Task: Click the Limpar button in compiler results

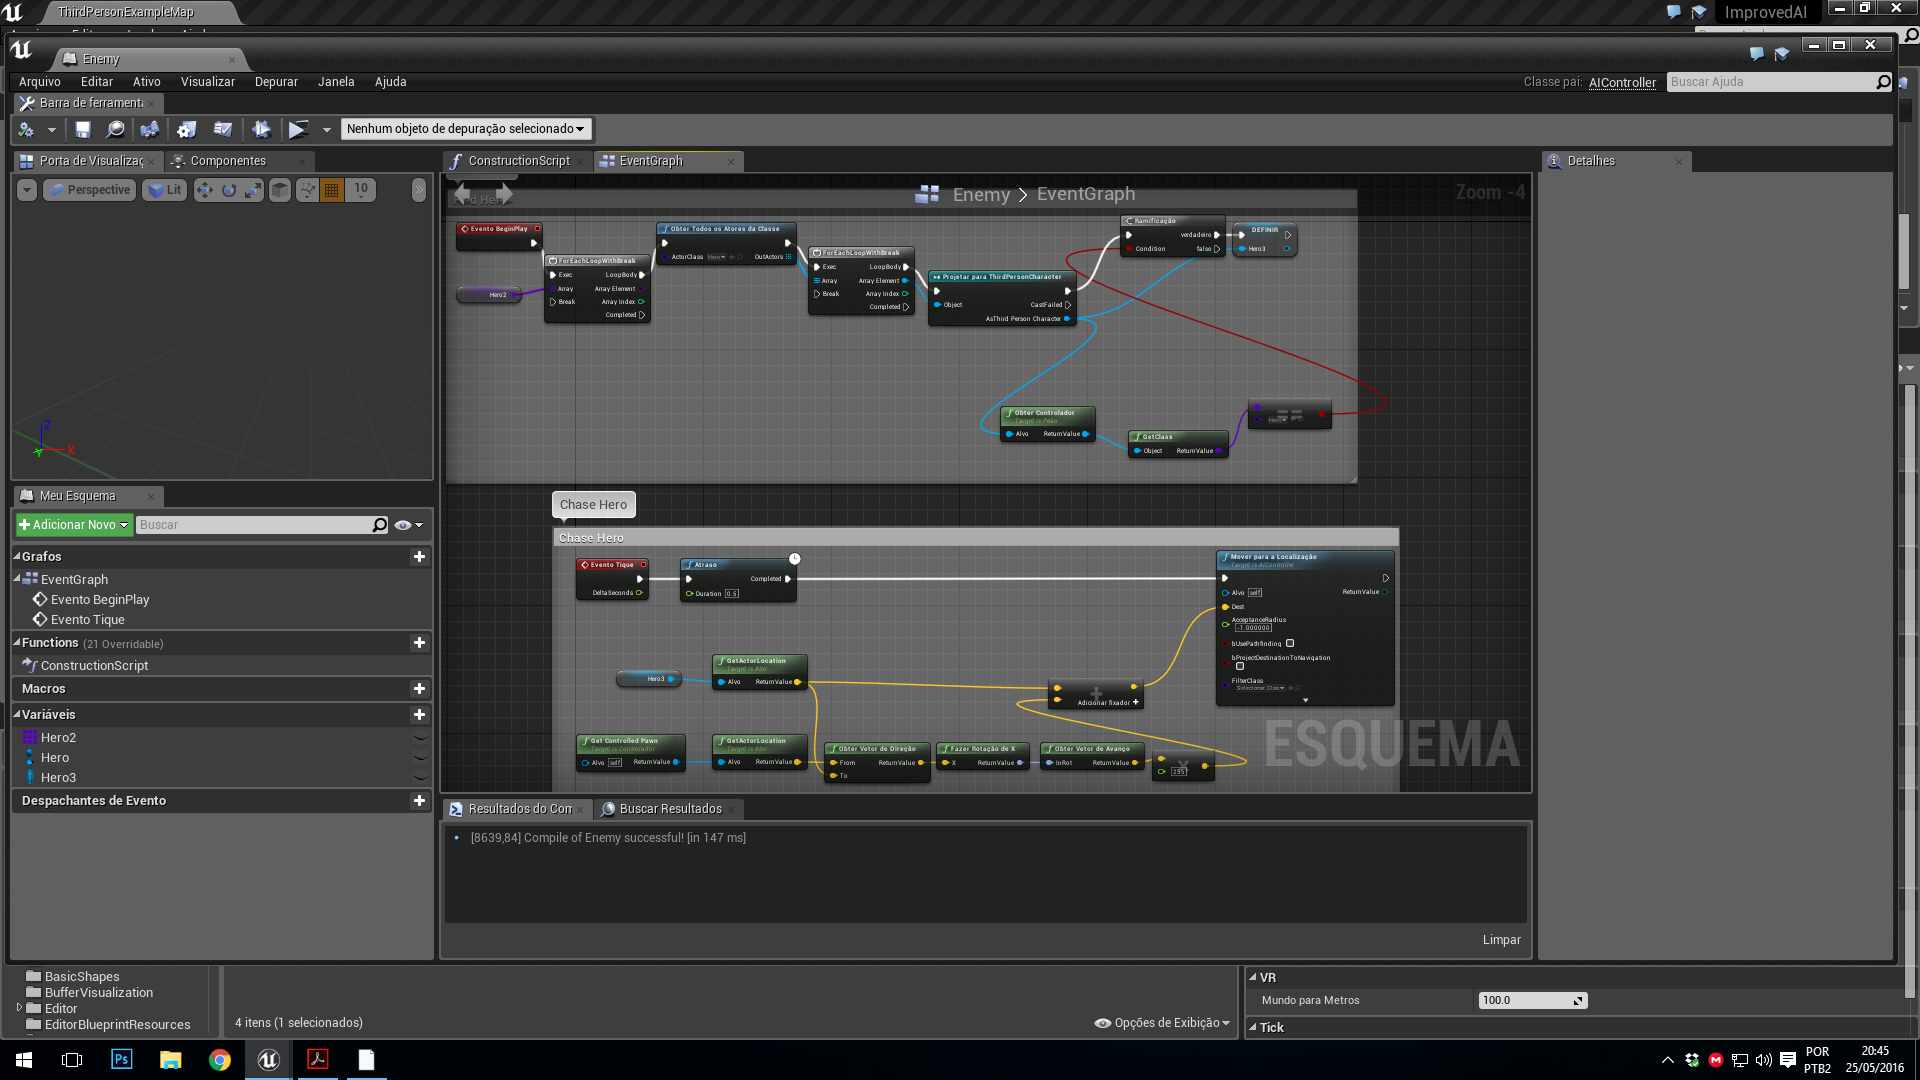Action: [1501, 940]
